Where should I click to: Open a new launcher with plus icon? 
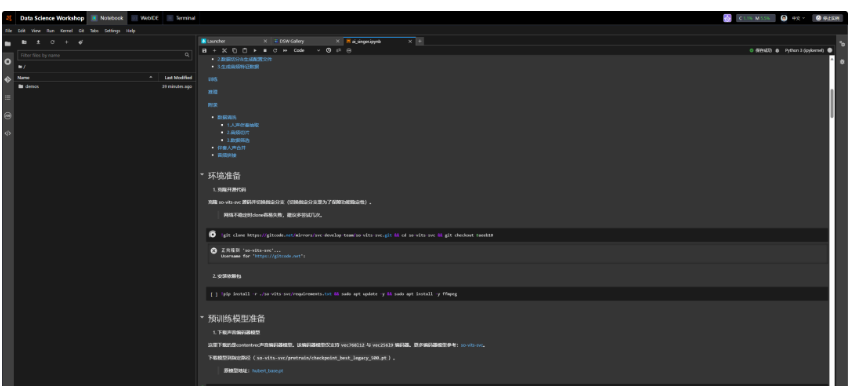[x=67, y=42]
